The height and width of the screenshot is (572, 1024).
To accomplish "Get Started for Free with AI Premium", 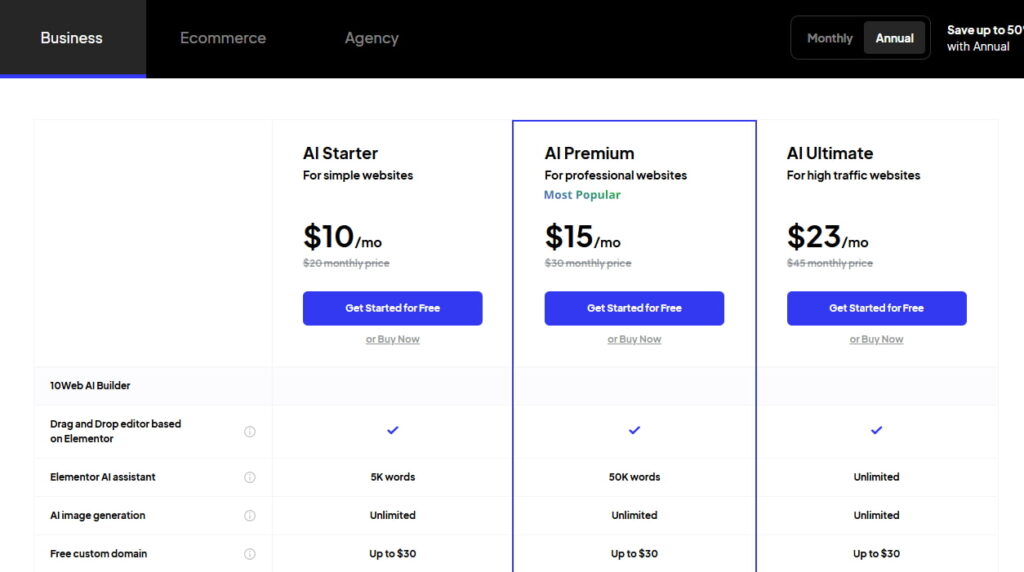I will (634, 308).
